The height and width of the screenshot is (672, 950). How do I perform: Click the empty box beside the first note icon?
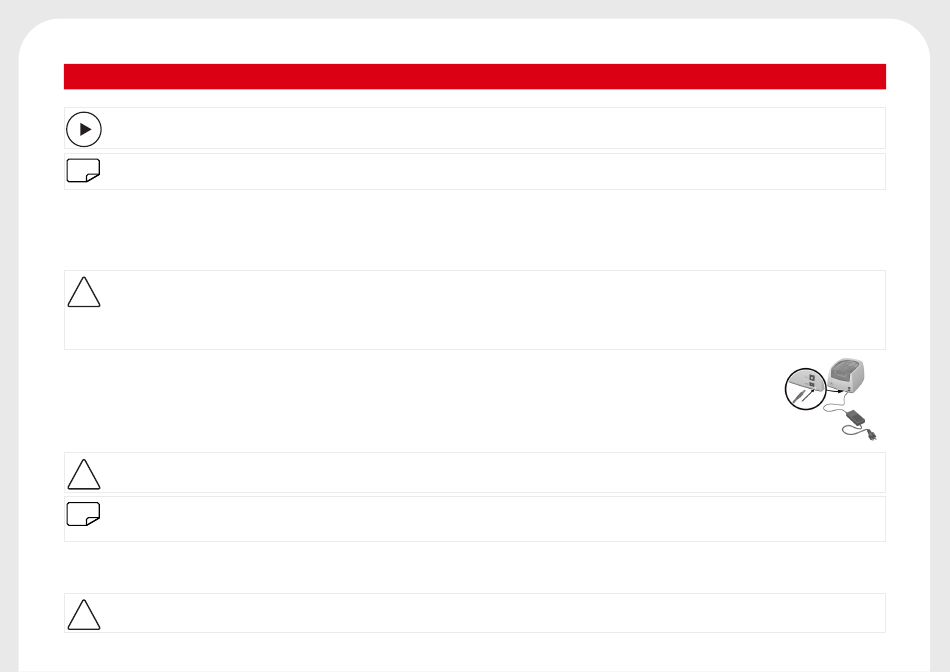pos(494,171)
